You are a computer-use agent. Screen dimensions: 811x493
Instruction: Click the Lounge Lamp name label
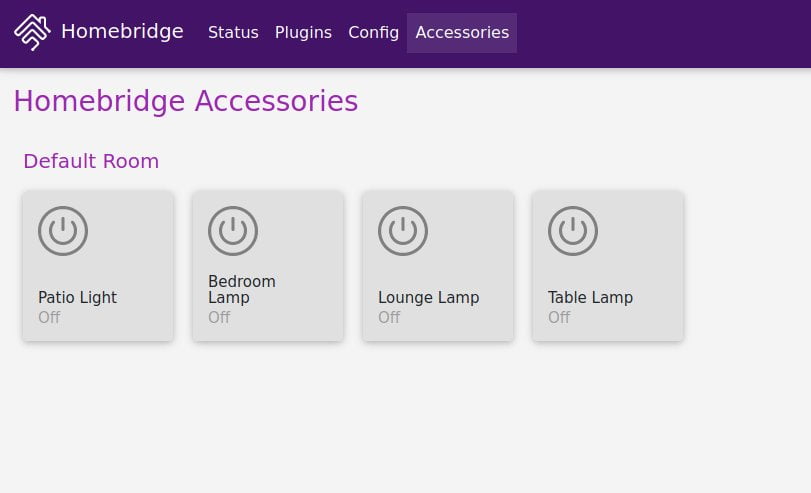coord(428,297)
